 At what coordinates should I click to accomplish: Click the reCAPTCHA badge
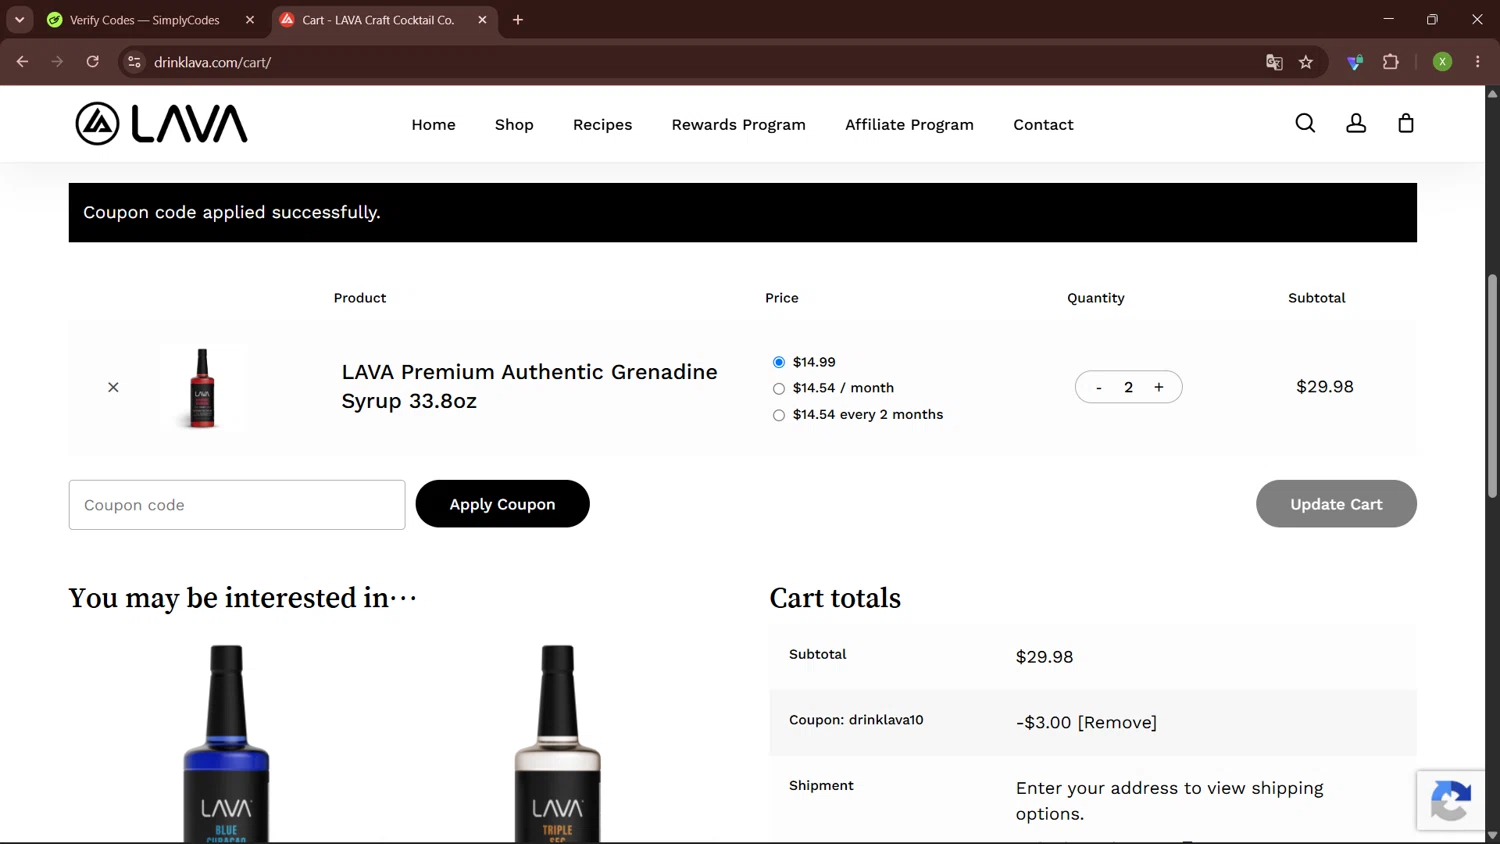point(1450,800)
